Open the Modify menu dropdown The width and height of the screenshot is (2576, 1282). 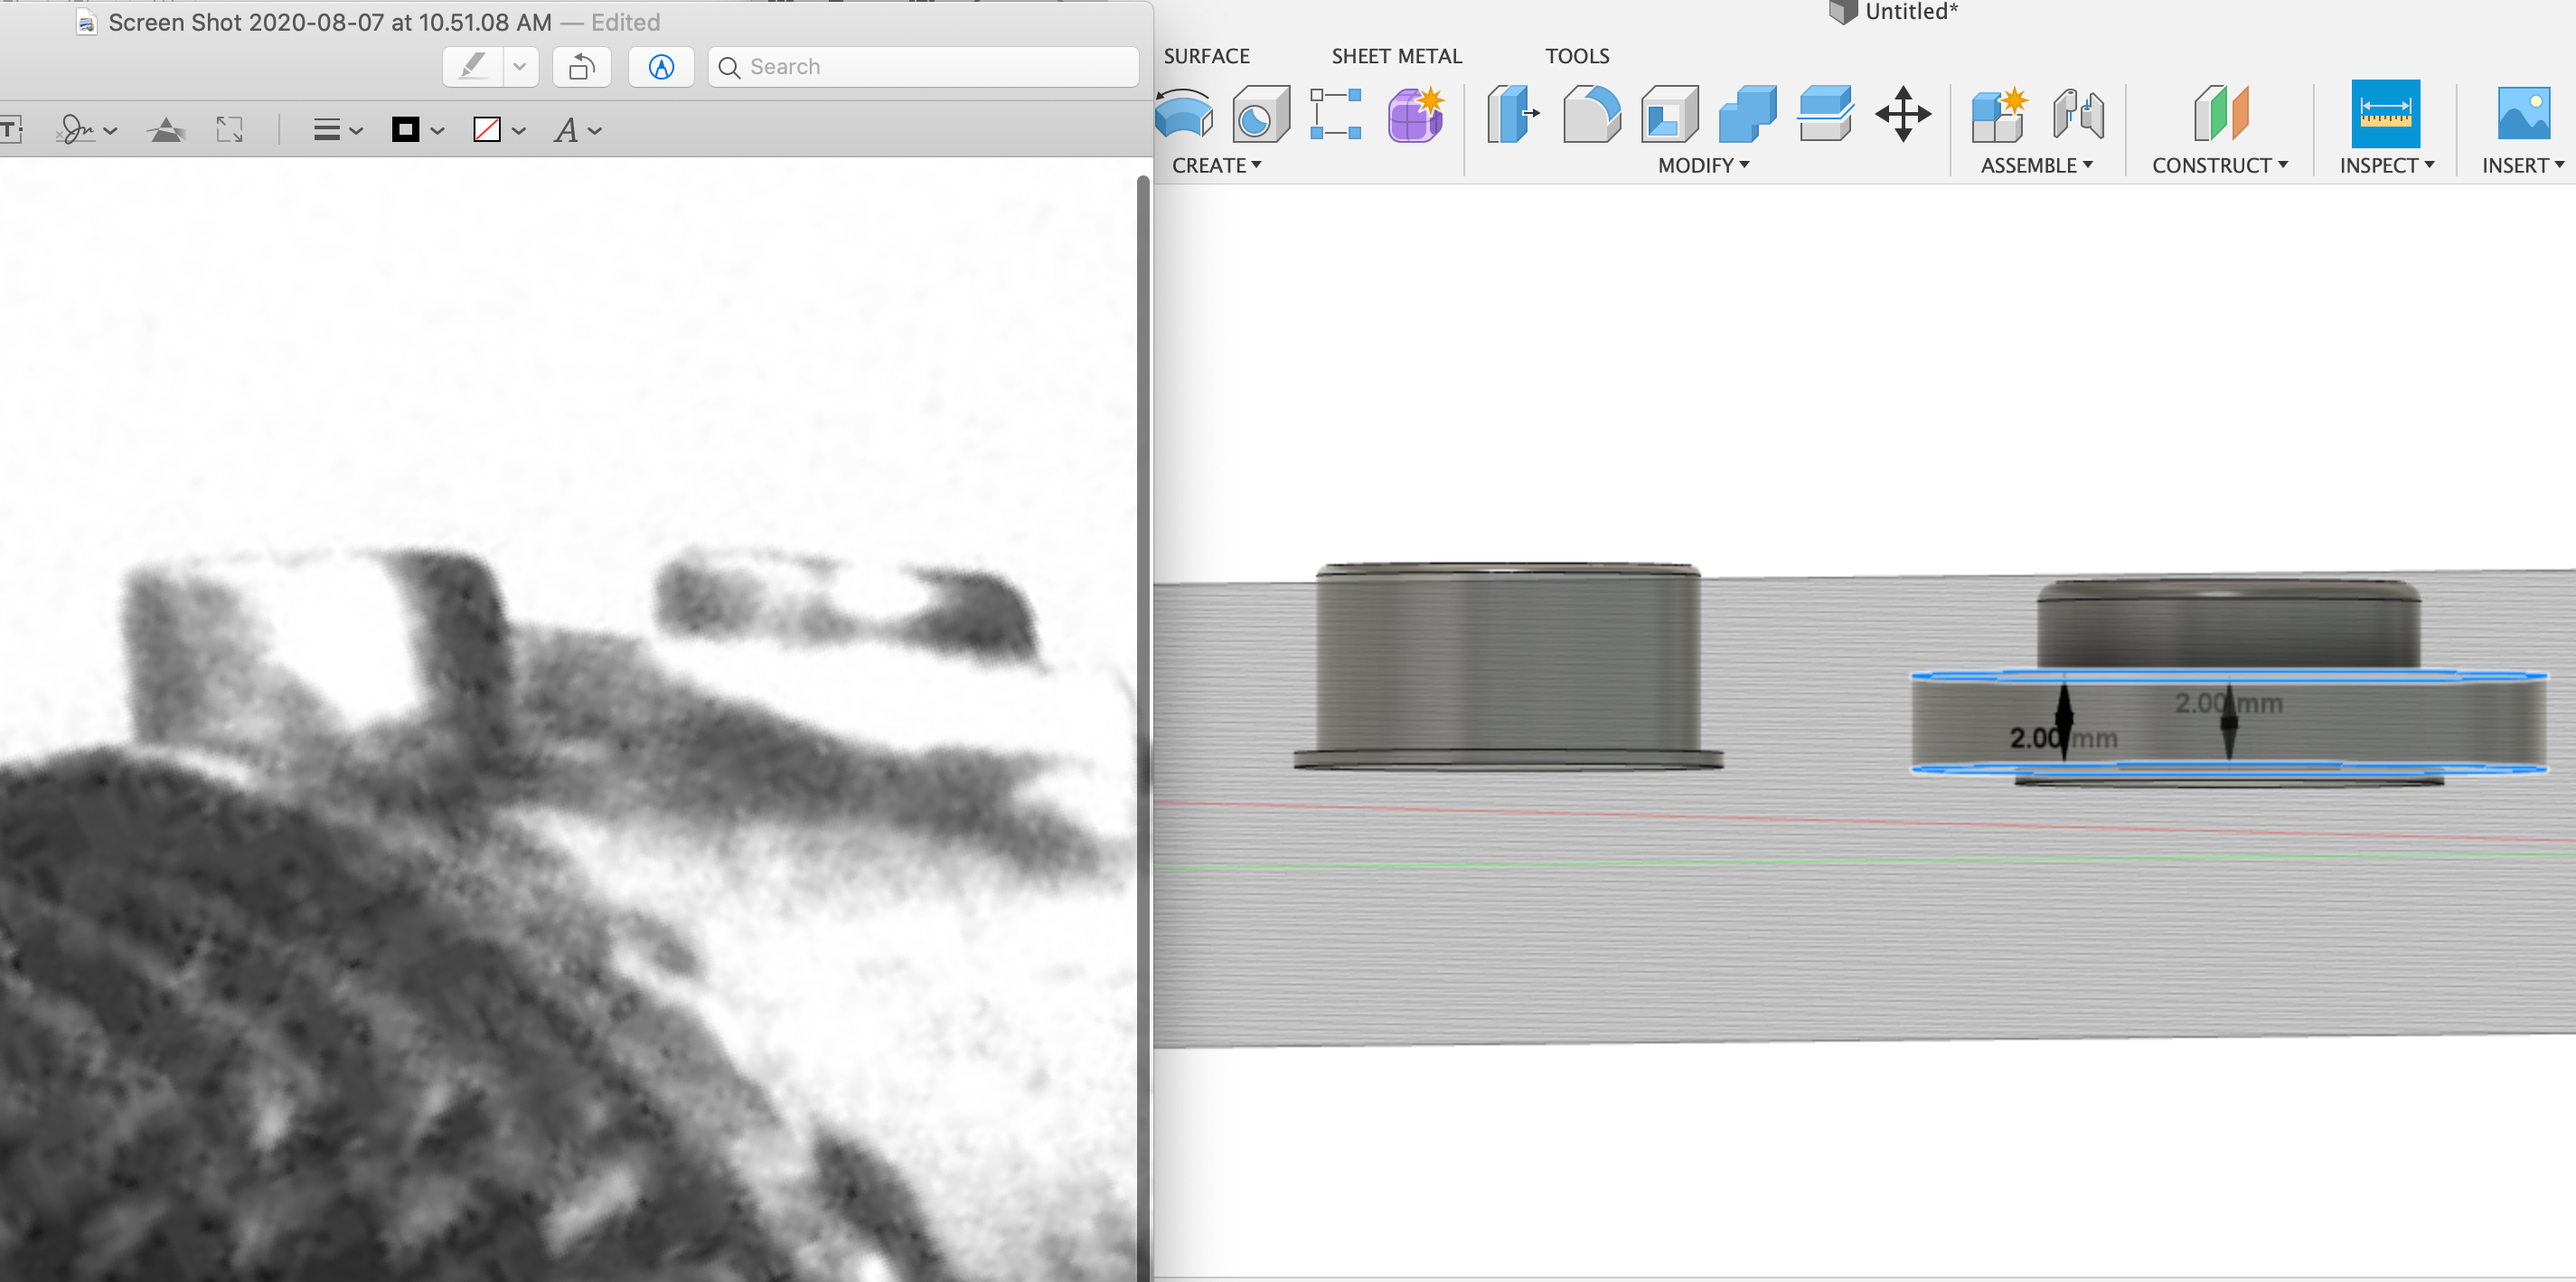[1706, 165]
